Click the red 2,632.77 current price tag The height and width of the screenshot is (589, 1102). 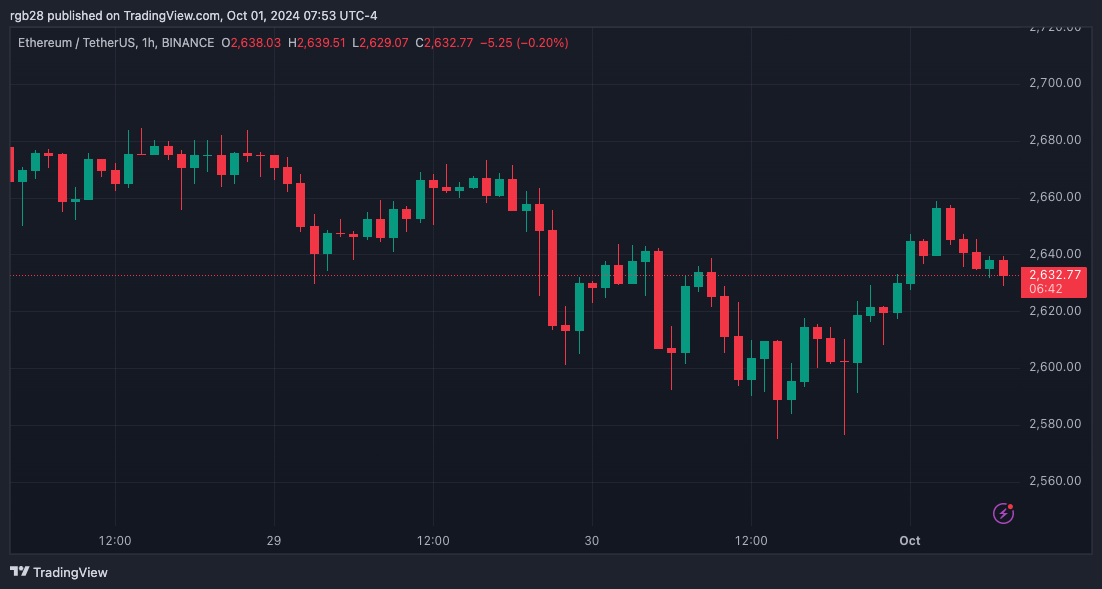click(x=1053, y=275)
